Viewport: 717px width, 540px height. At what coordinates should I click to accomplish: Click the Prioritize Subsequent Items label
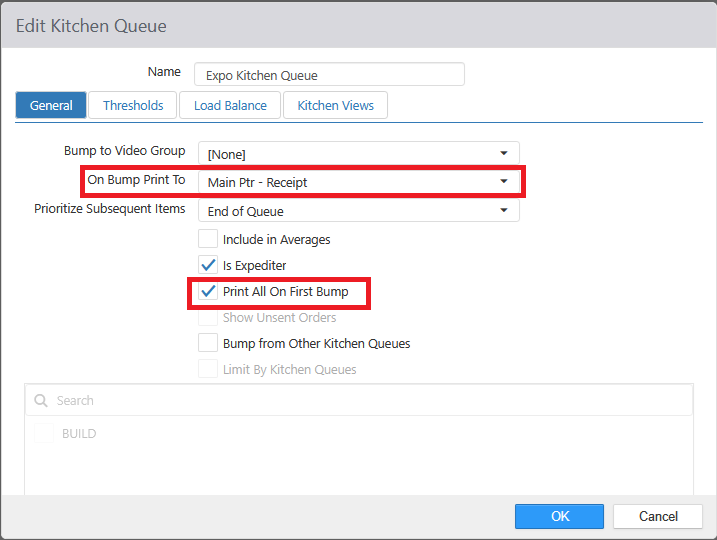tap(110, 209)
